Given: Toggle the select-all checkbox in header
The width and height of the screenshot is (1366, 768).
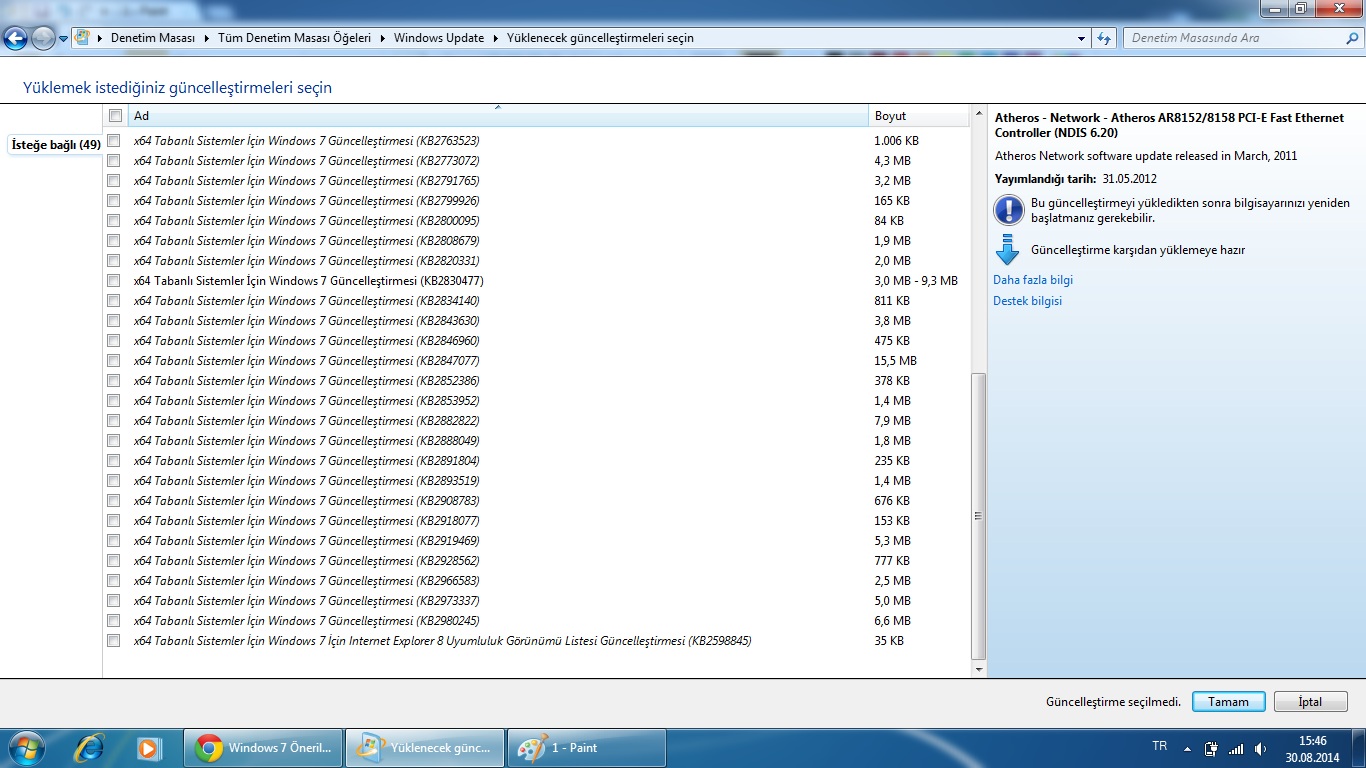Looking at the screenshot, I should 115,115.
